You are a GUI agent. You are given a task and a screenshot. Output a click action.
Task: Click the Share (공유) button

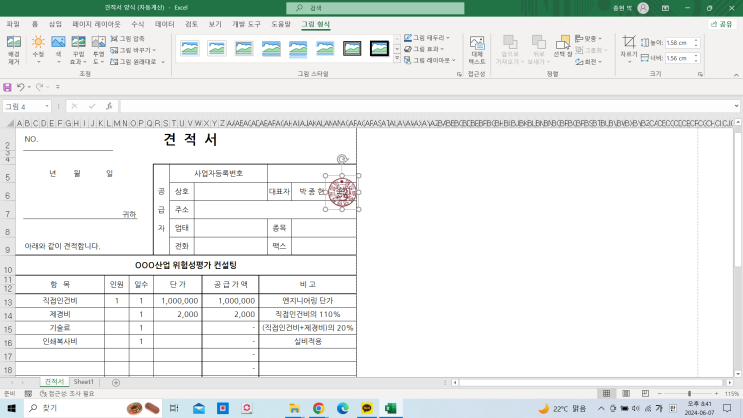pos(722,24)
